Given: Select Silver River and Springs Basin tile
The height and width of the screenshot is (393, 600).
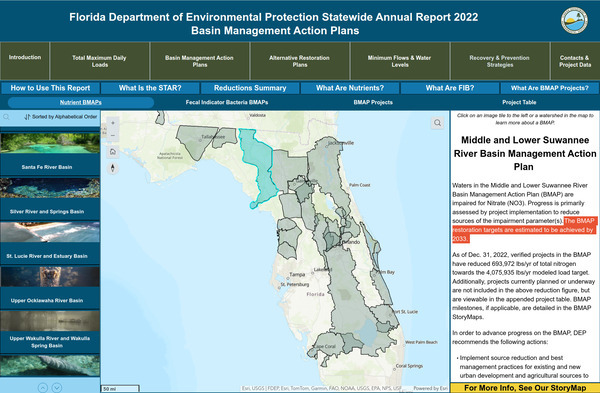Looking at the screenshot, I should click(x=50, y=198).
